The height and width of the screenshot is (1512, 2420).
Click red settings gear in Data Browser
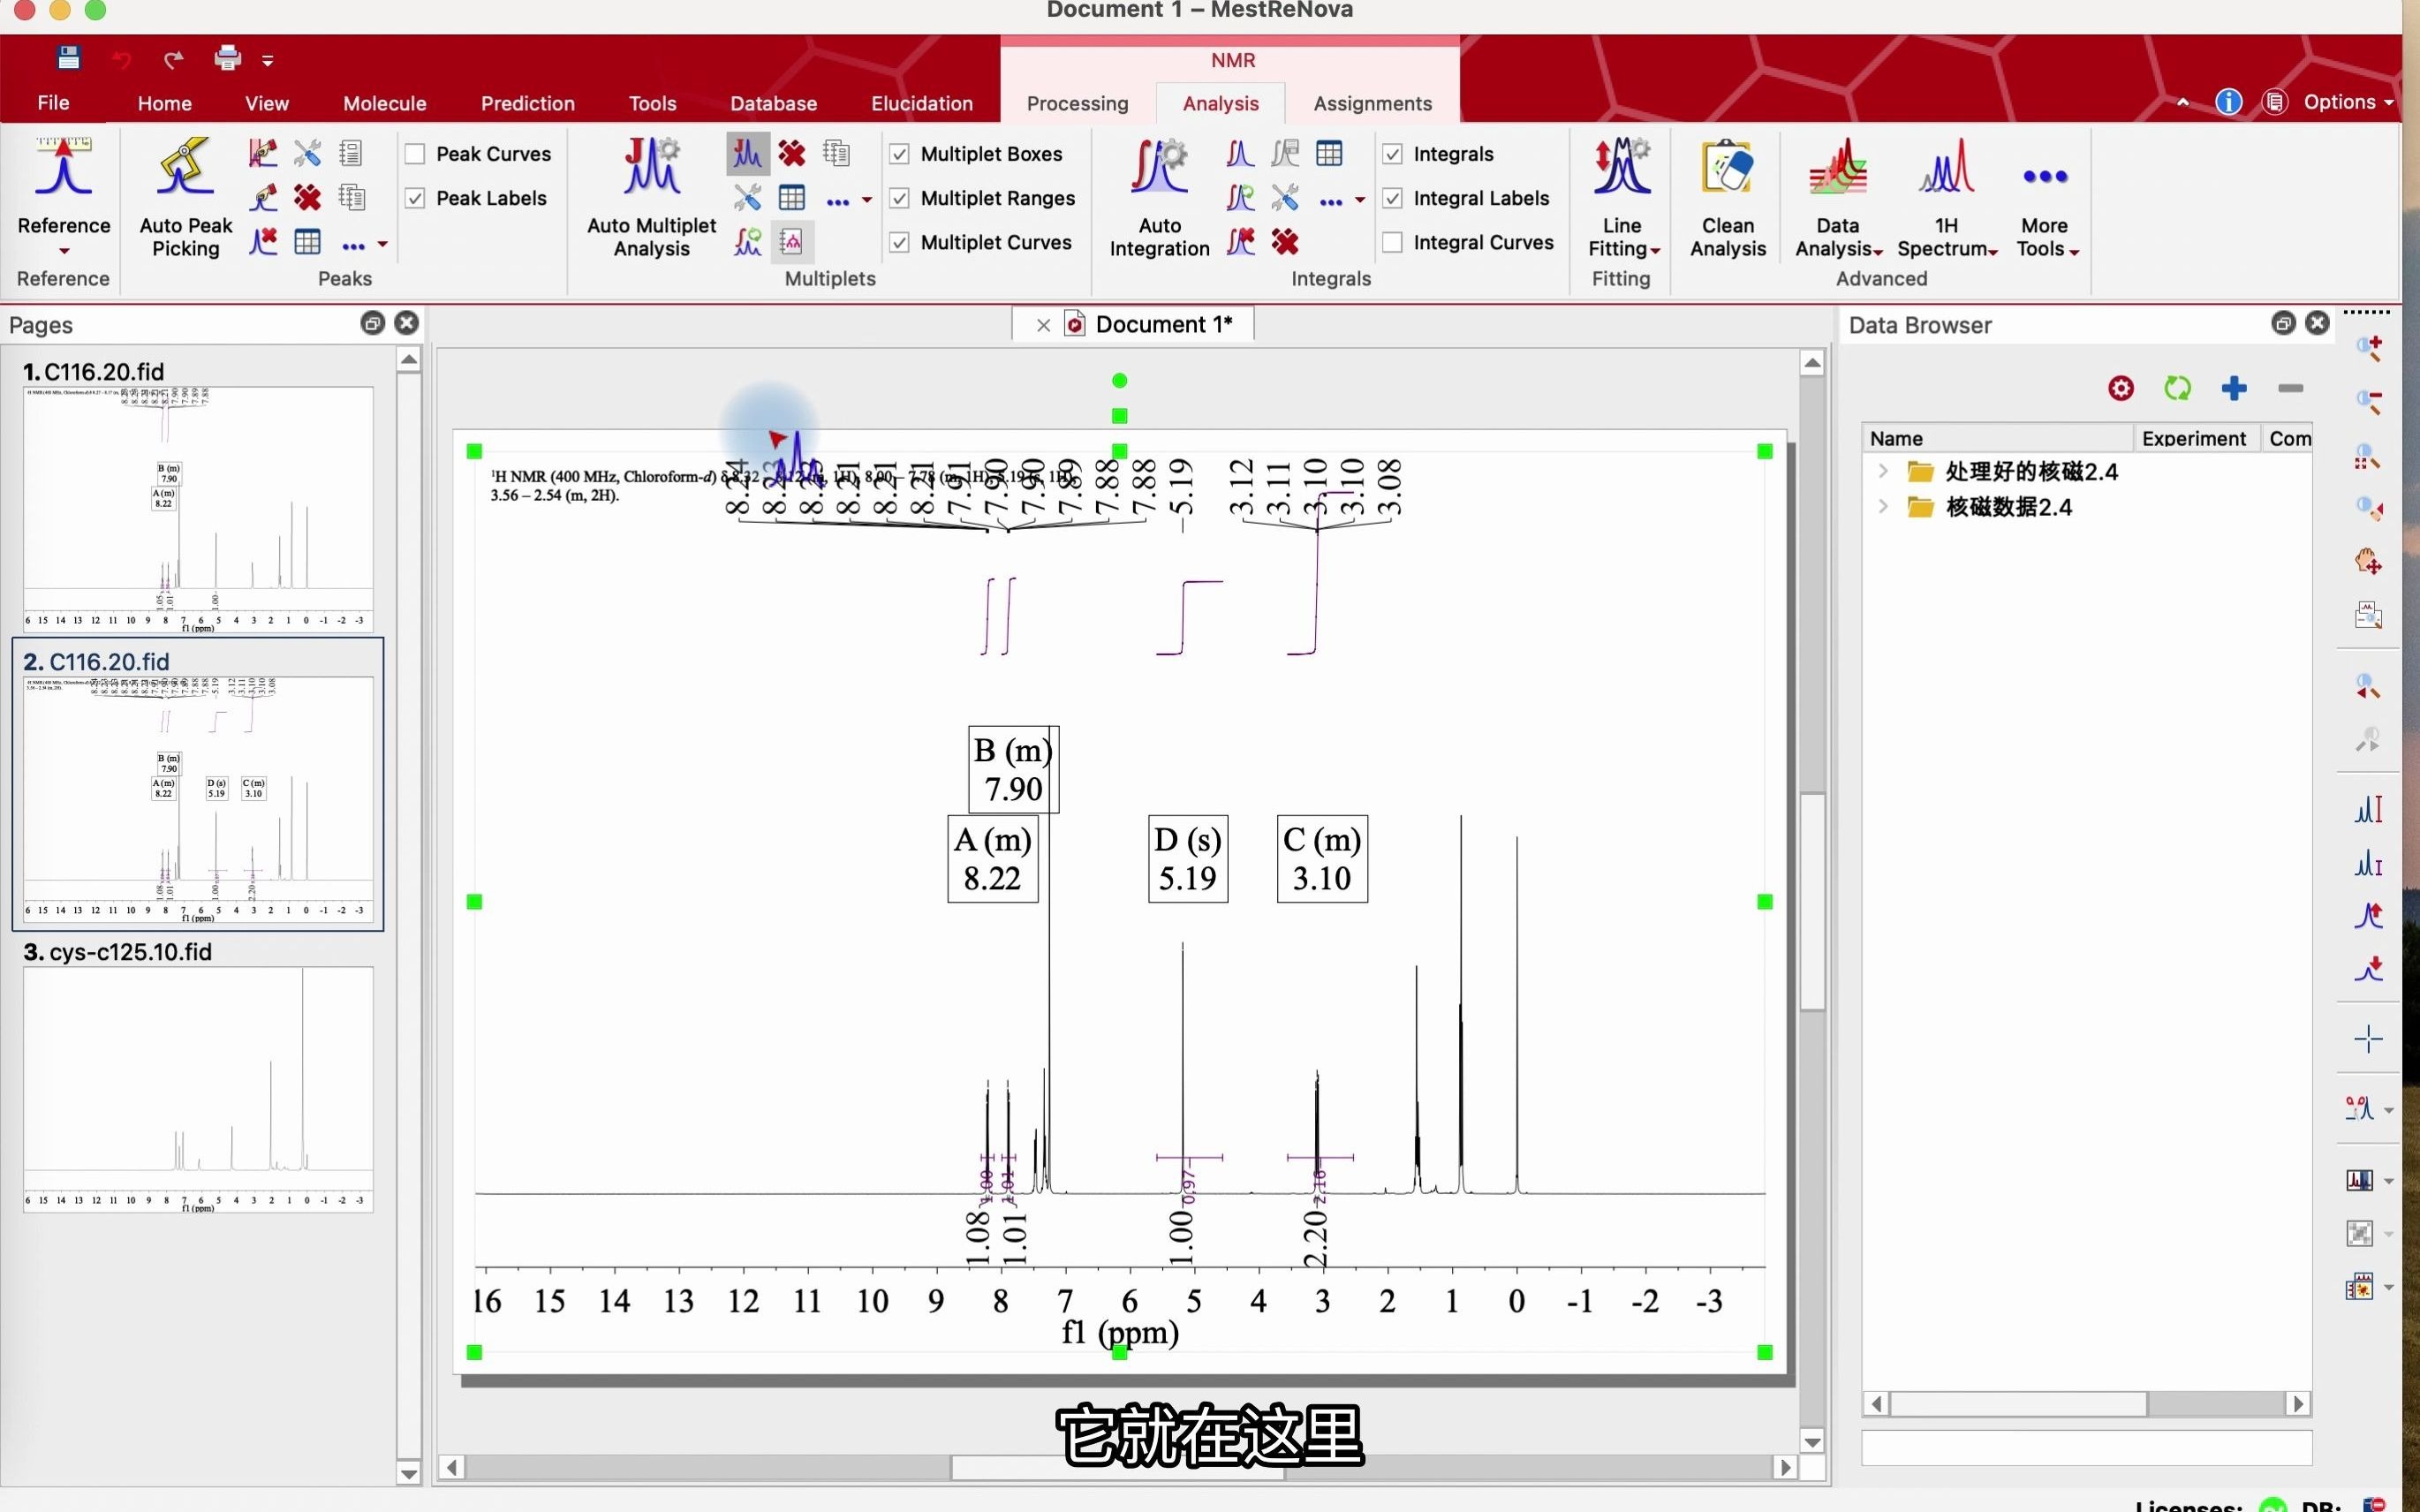click(x=2120, y=388)
